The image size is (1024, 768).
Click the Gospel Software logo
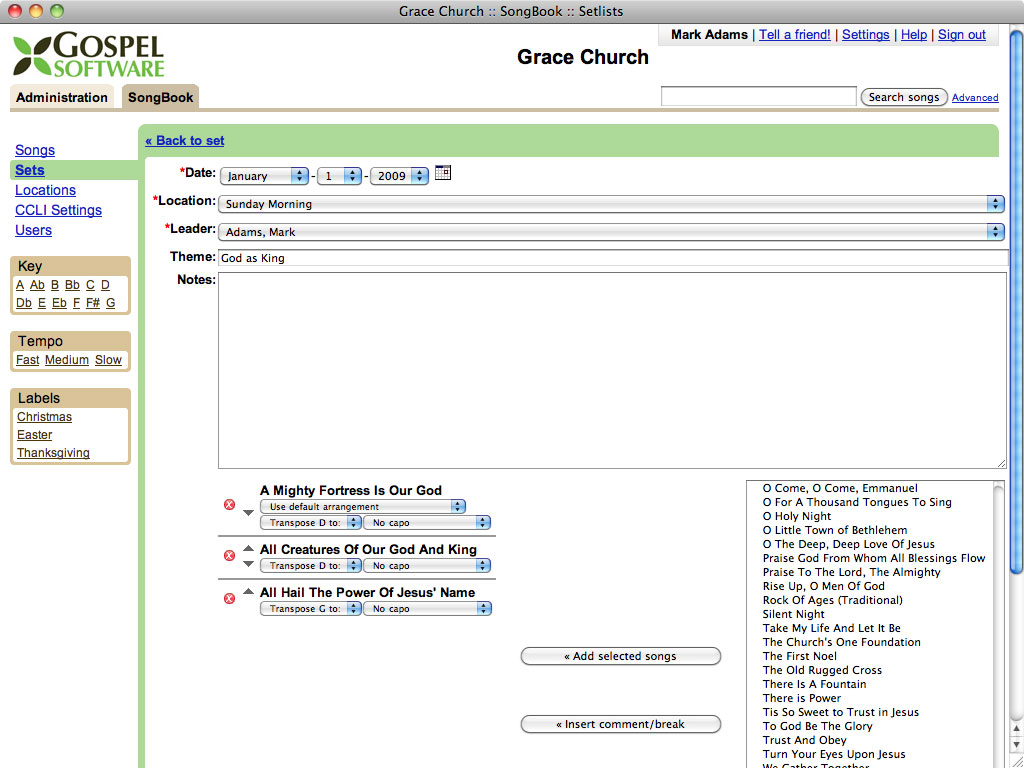tap(88, 56)
